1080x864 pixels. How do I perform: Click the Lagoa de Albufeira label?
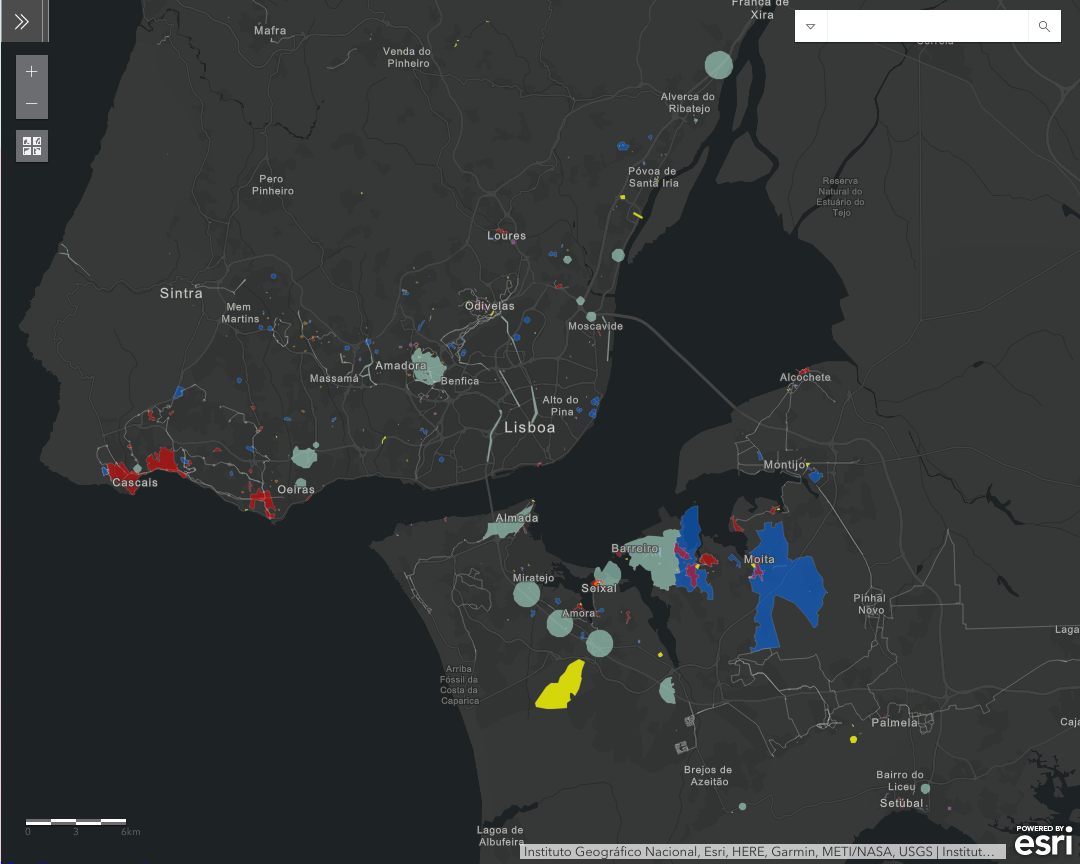click(501, 836)
